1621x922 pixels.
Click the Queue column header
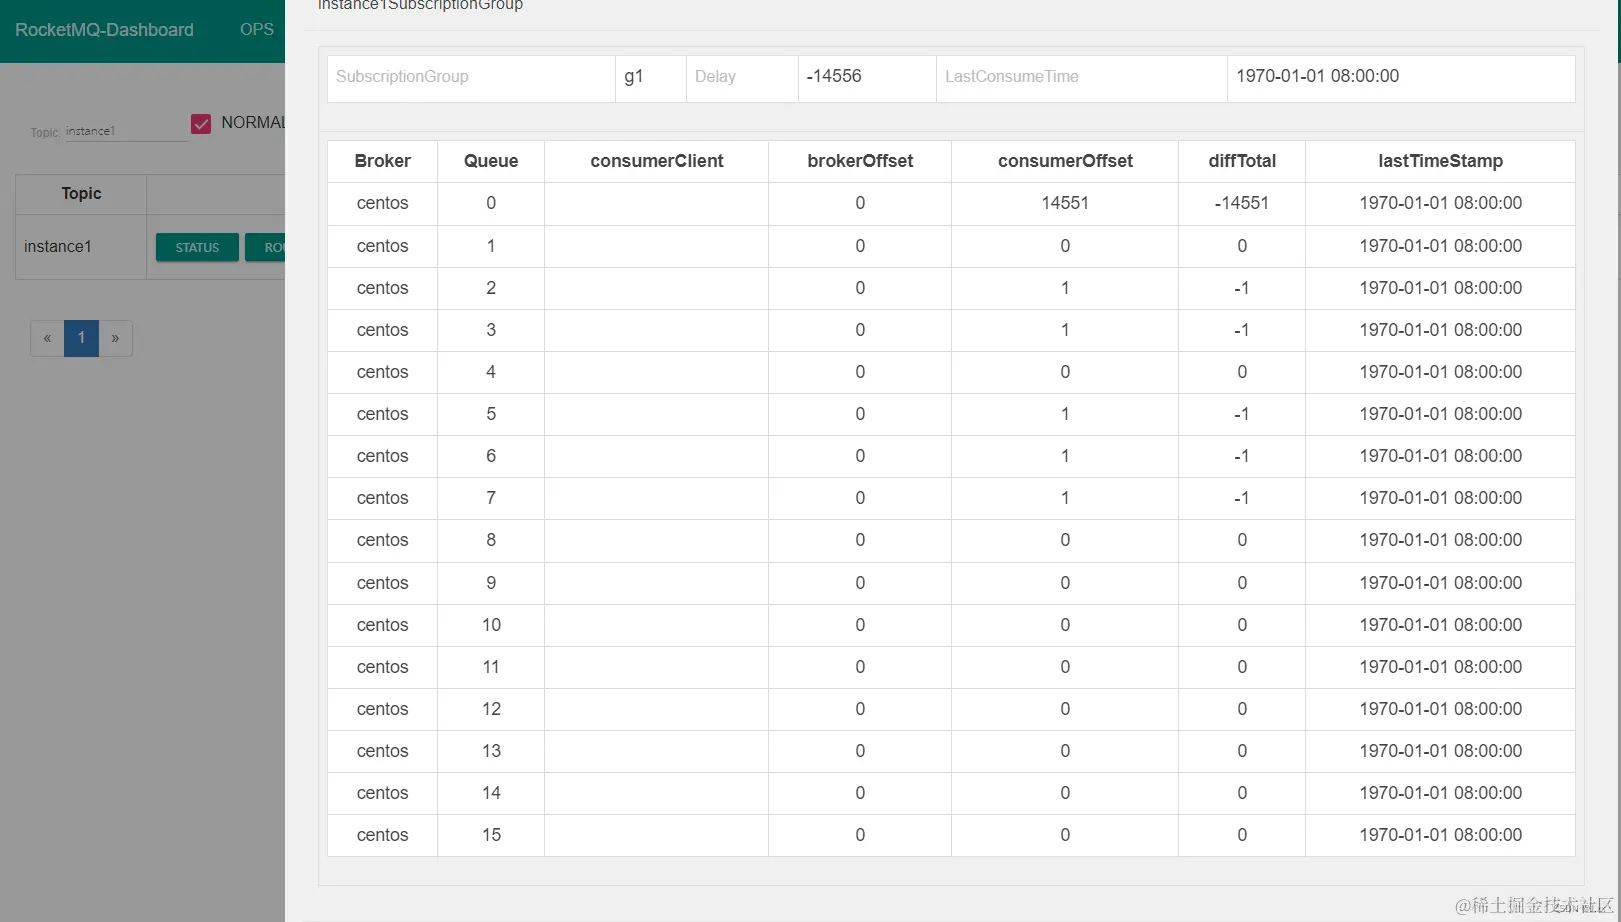point(491,161)
